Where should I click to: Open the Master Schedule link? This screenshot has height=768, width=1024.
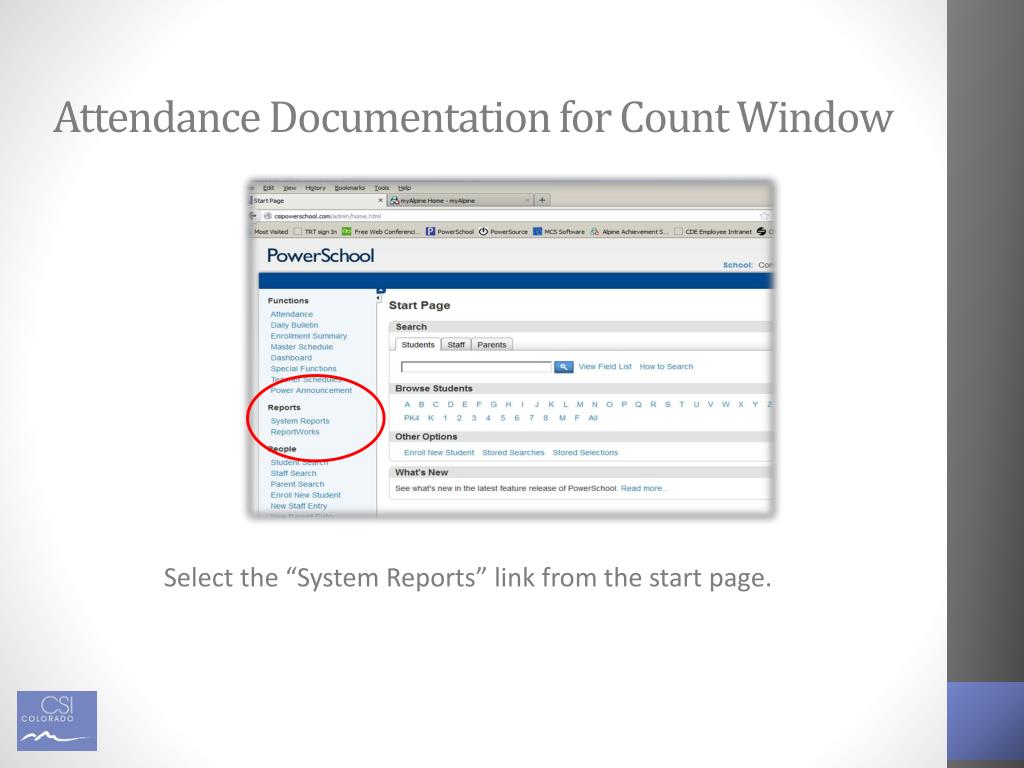click(302, 347)
